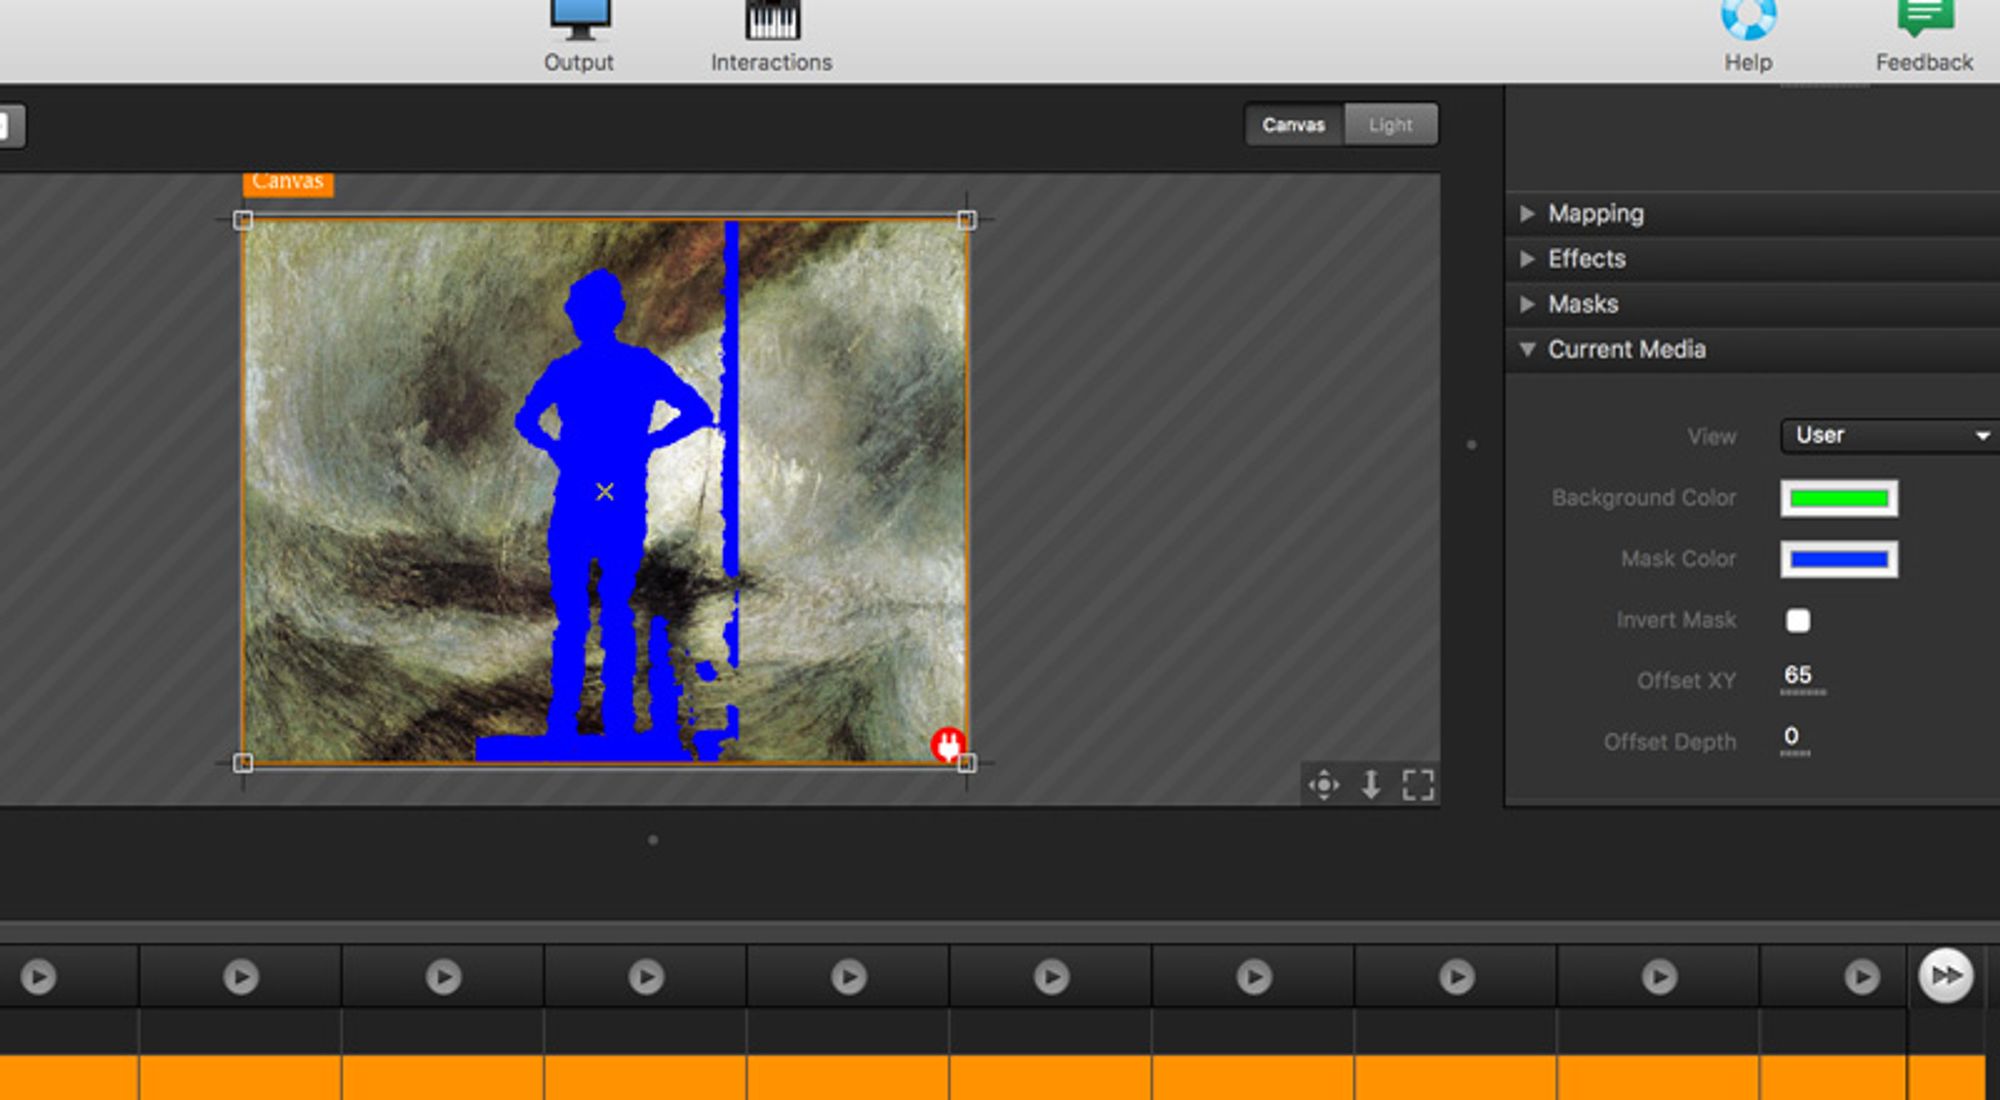
Task: Switch to the Light view tab
Action: tap(1391, 125)
